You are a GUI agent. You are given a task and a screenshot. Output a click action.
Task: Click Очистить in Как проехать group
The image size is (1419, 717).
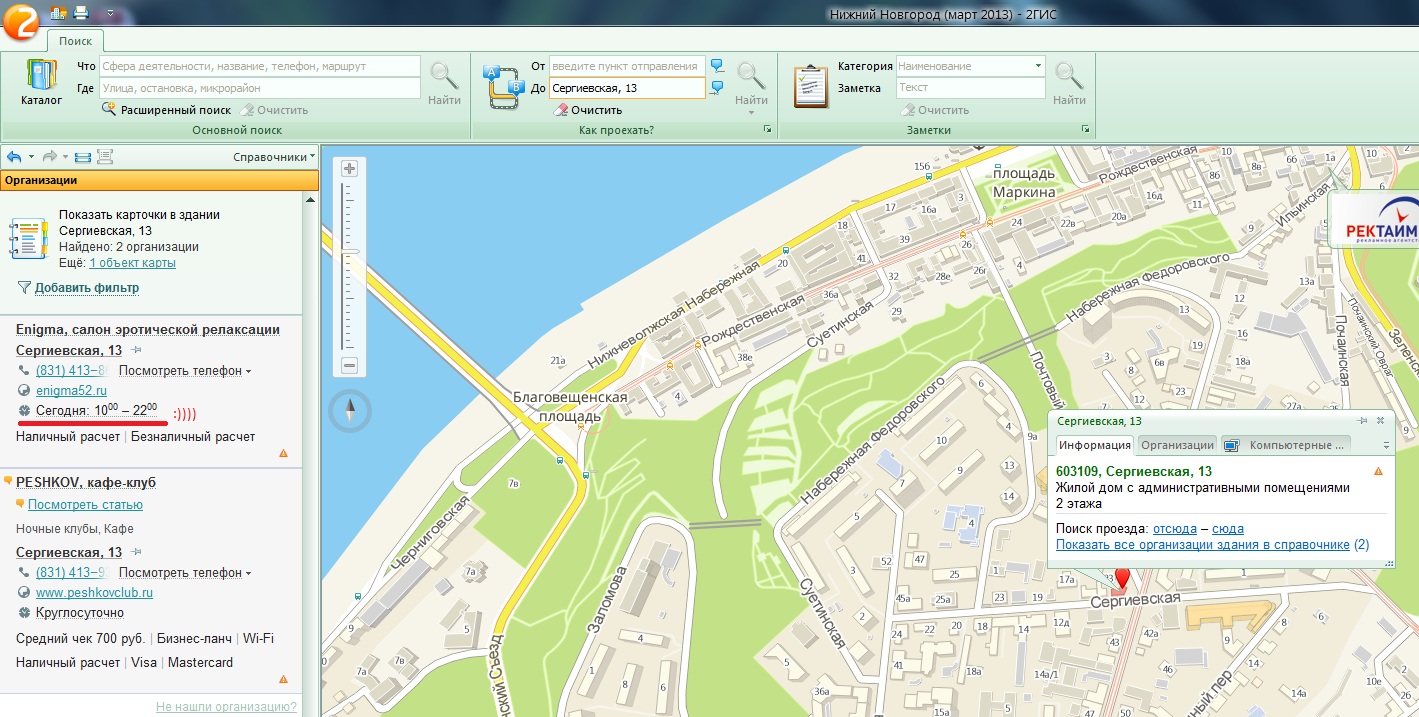click(x=589, y=110)
